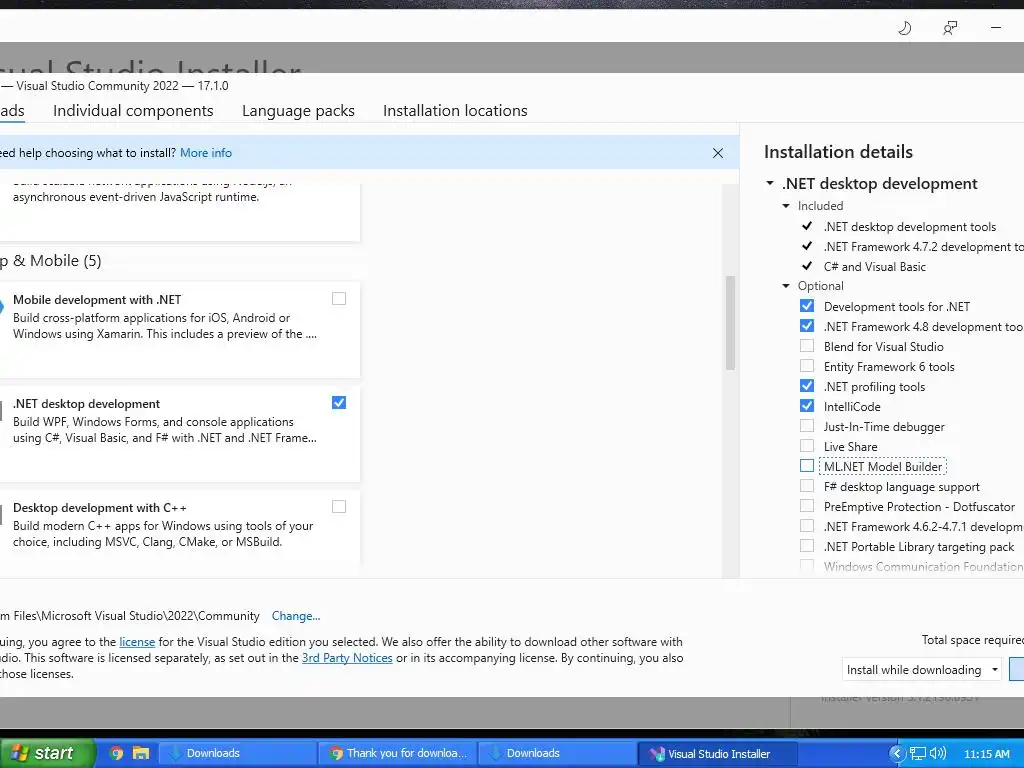Uncheck IntelliCode option
1024x768 pixels.
pos(807,406)
